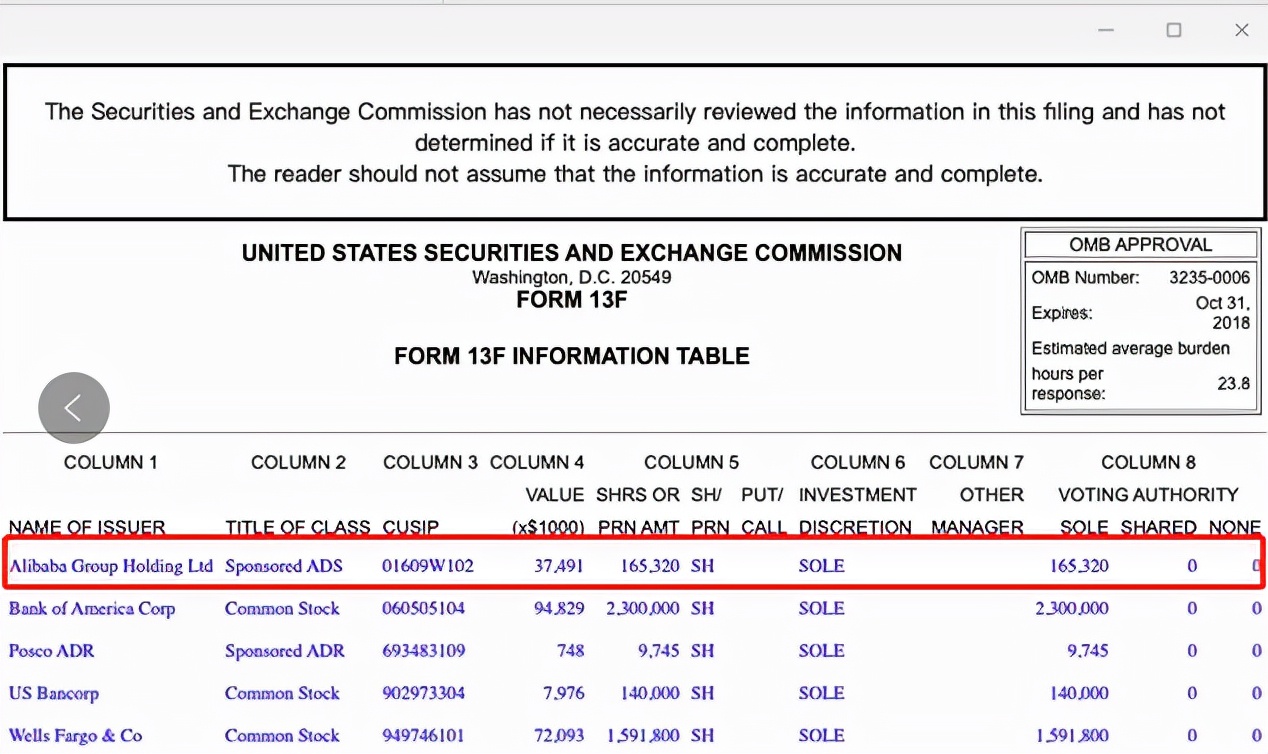Click the Alibaba value 37,491 cell
1268x754 pixels.
[x=559, y=566]
